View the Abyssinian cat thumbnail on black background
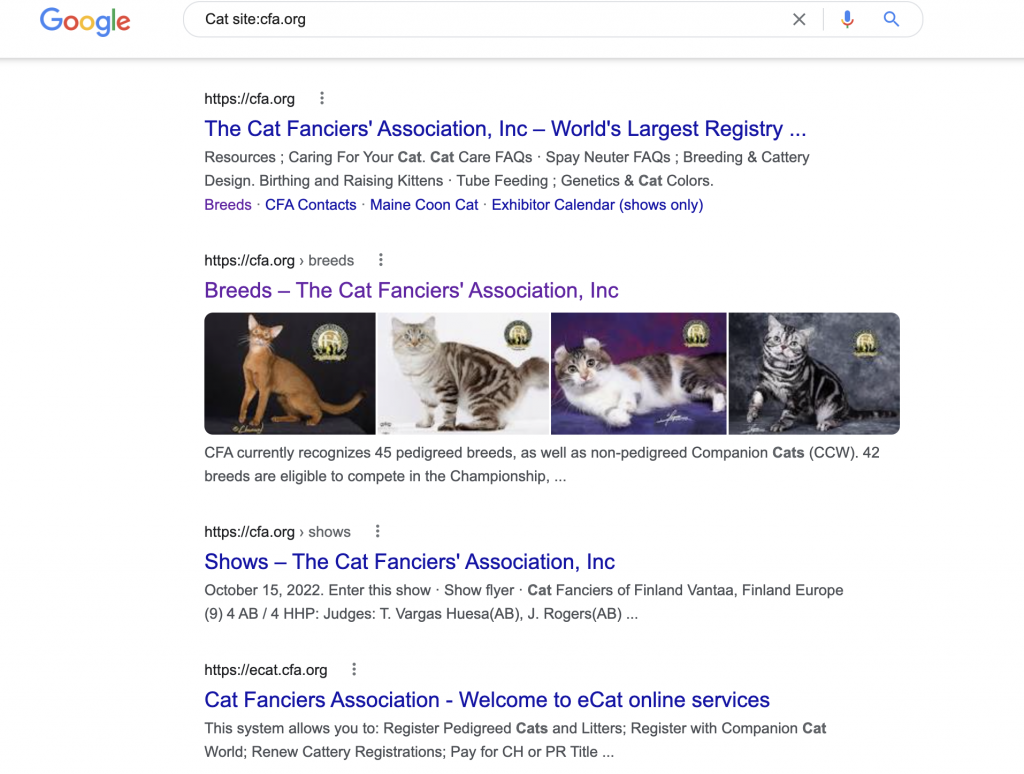Image resolution: width=1024 pixels, height=774 pixels. click(x=290, y=374)
